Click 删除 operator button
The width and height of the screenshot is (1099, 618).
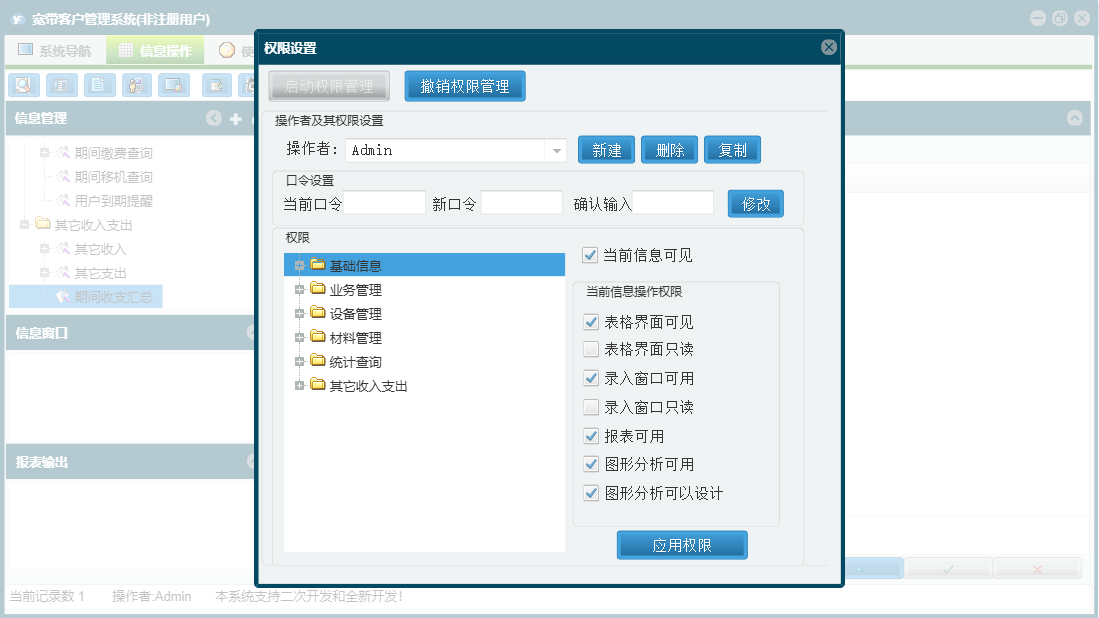pyautogui.click(x=669, y=150)
